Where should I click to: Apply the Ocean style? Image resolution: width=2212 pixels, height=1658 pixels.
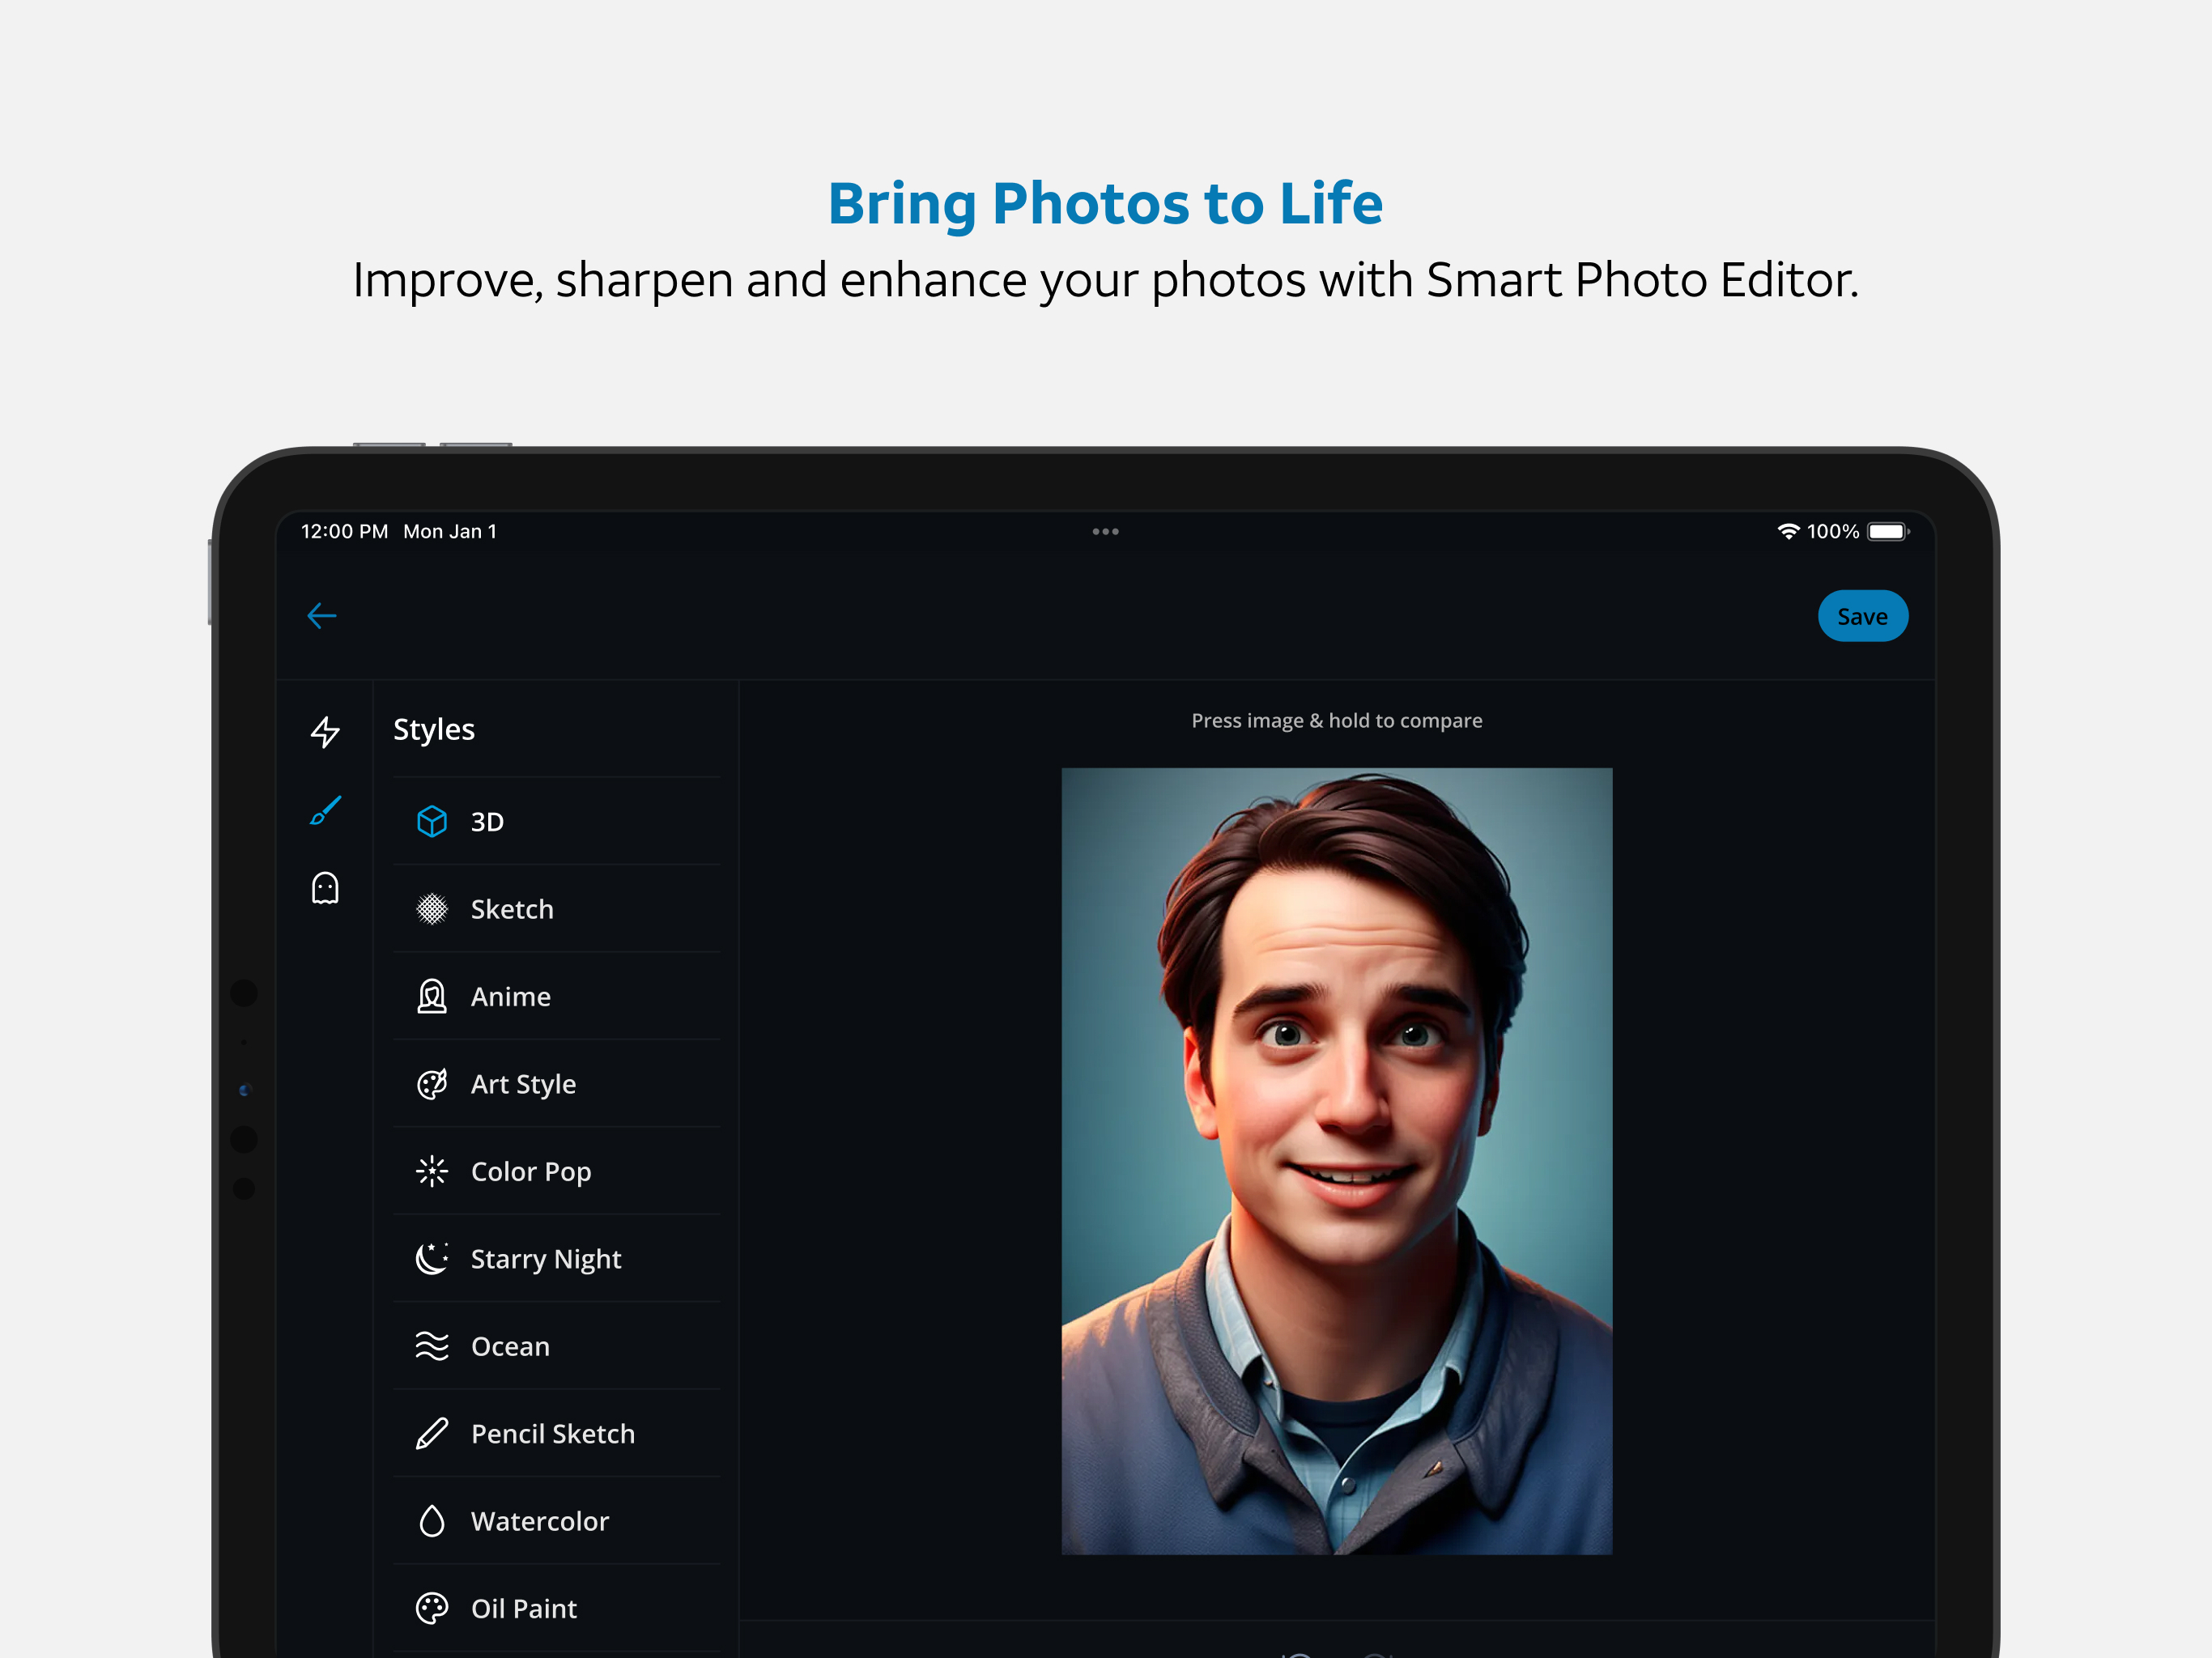[x=510, y=1346]
